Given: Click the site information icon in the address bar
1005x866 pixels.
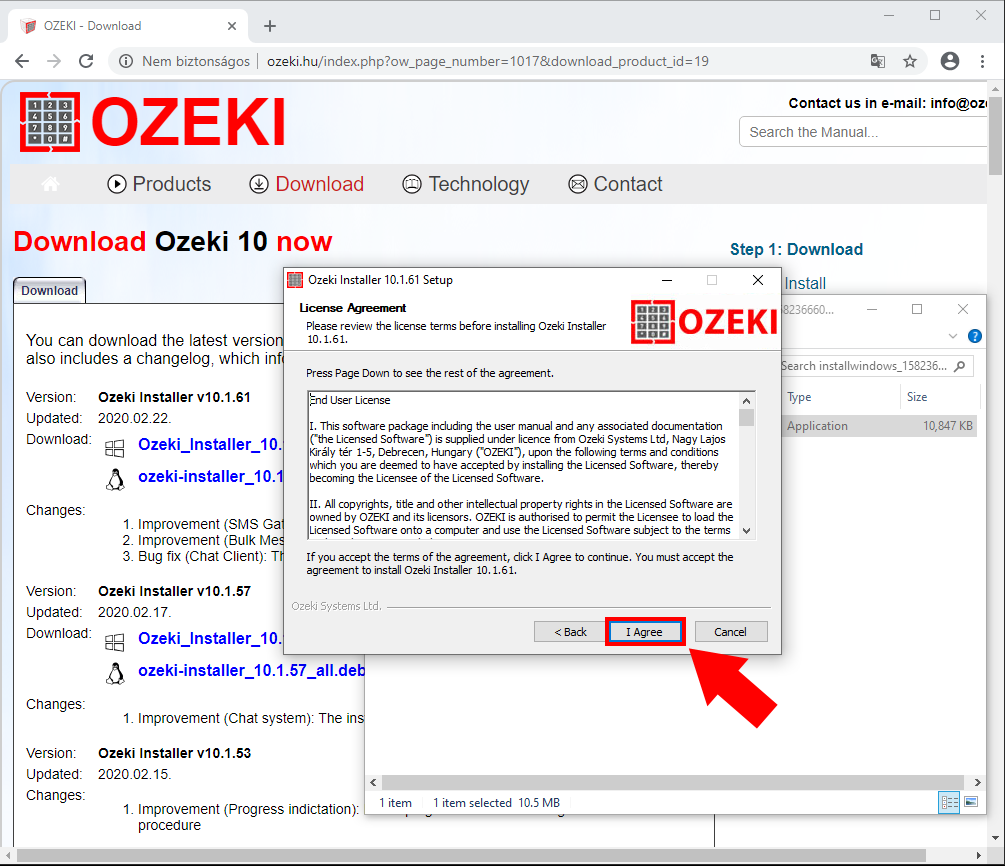Looking at the screenshot, I should coord(126,61).
